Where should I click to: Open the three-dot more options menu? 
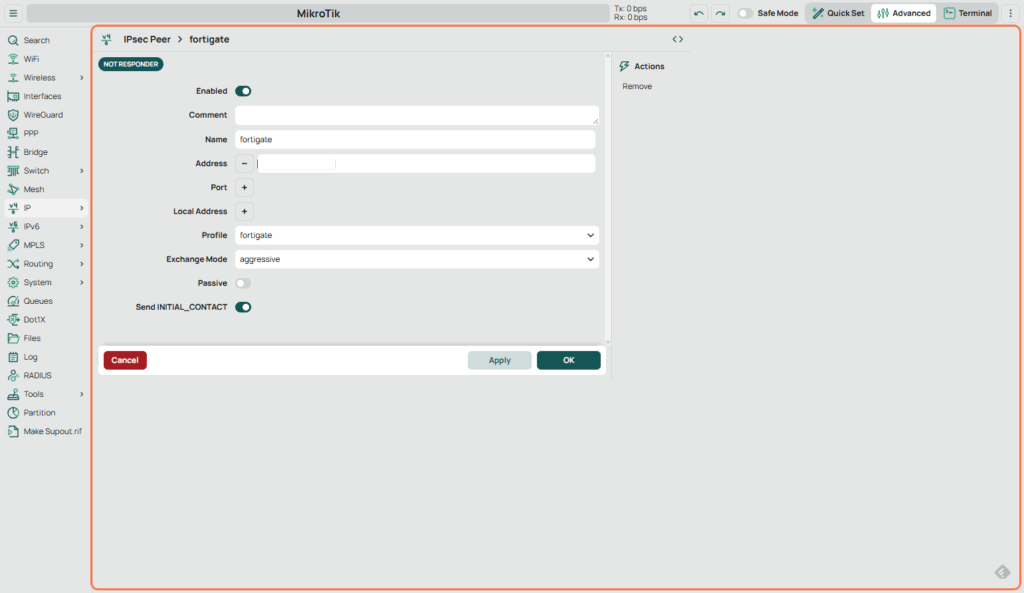1010,13
